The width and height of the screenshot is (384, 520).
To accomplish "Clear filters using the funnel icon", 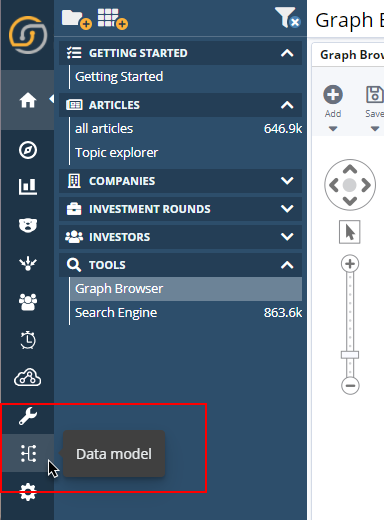I will click(288, 17).
